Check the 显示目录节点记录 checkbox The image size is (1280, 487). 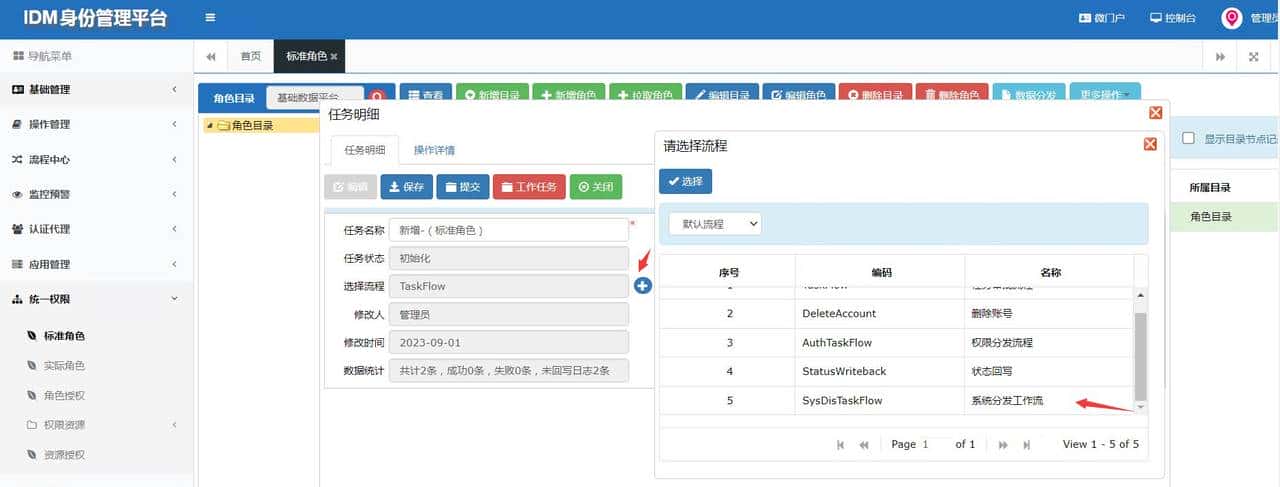(x=1188, y=139)
